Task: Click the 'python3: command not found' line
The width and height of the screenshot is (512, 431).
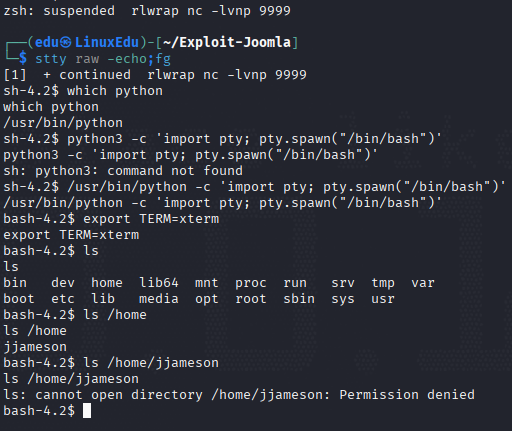Action: tap(123, 171)
